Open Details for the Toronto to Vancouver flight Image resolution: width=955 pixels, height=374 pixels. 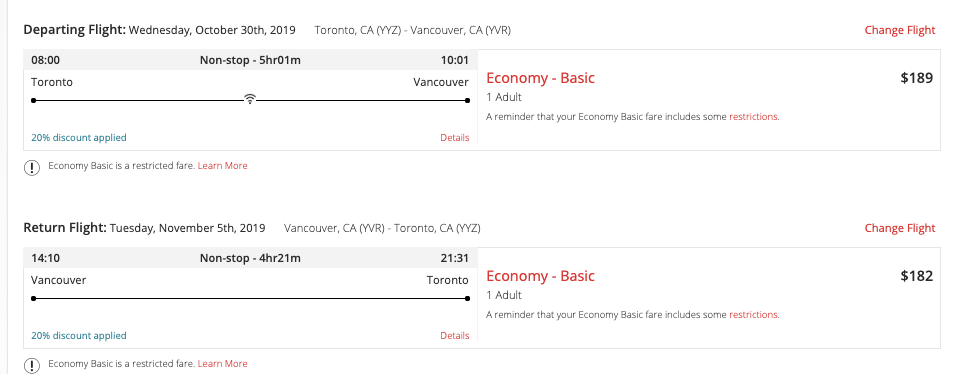coord(454,138)
